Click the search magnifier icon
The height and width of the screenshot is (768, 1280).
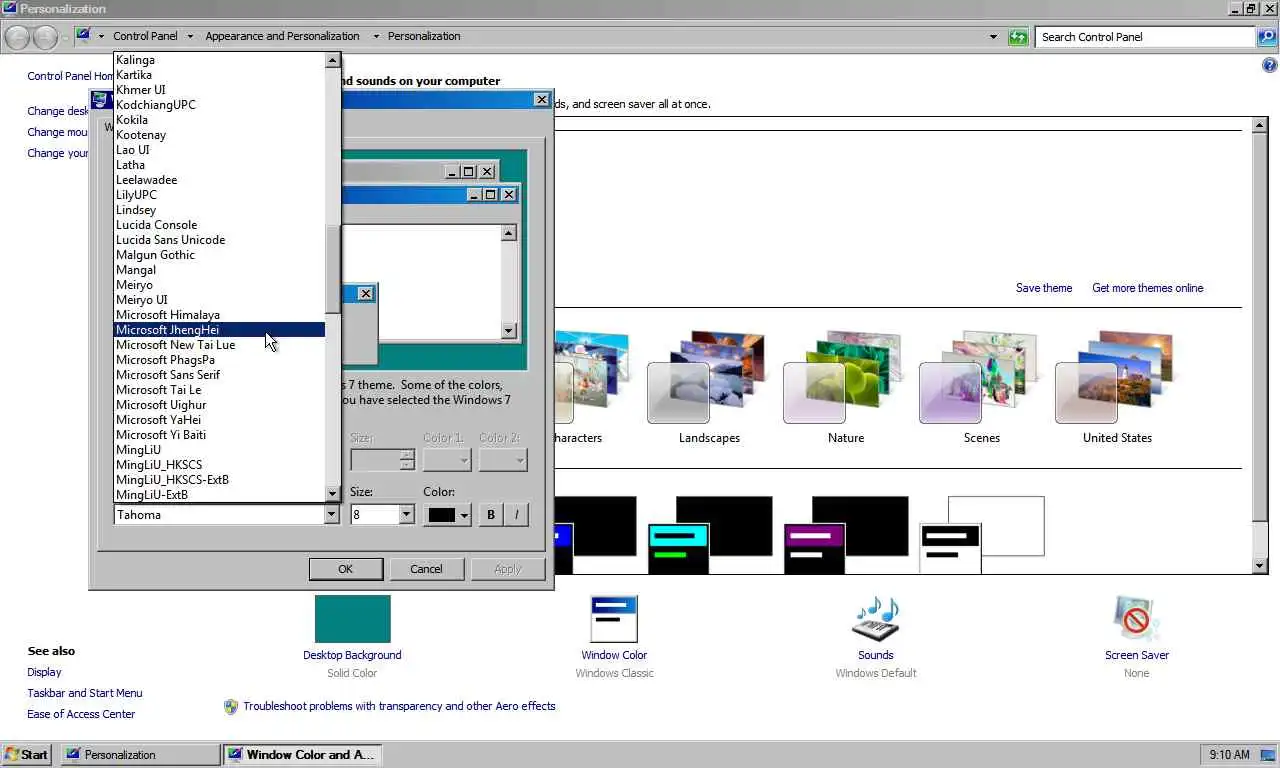pos(1267,37)
